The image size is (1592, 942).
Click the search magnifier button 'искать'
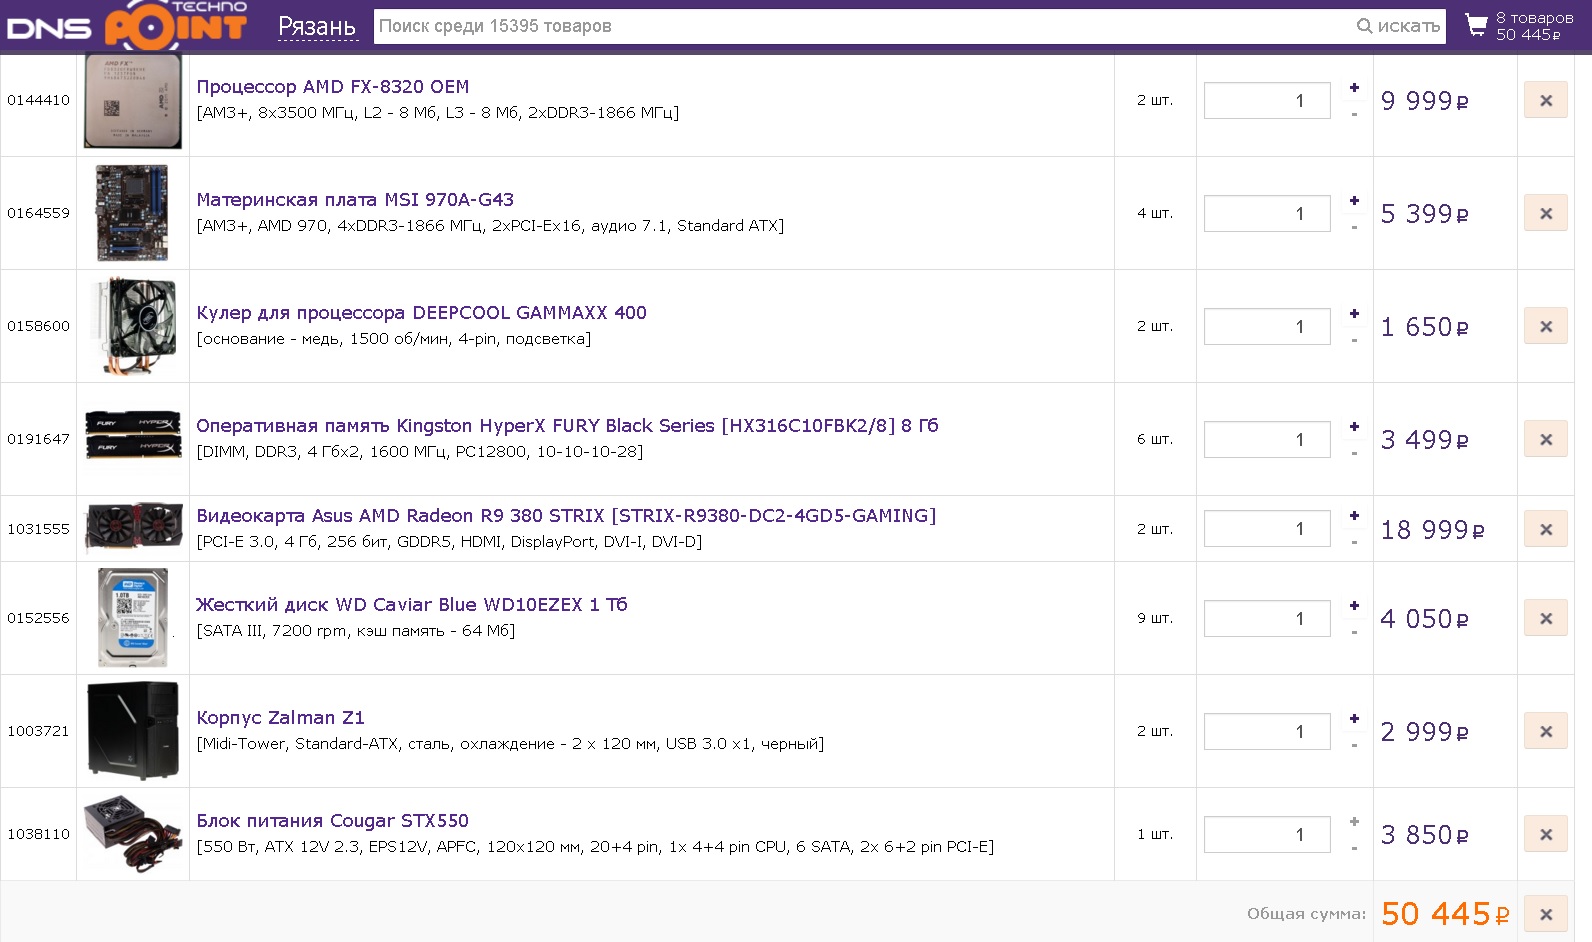pyautogui.click(x=1398, y=26)
